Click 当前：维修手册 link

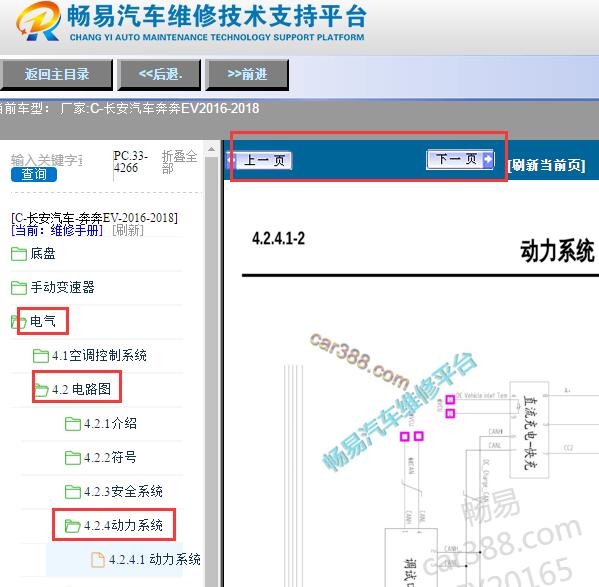tap(57, 230)
